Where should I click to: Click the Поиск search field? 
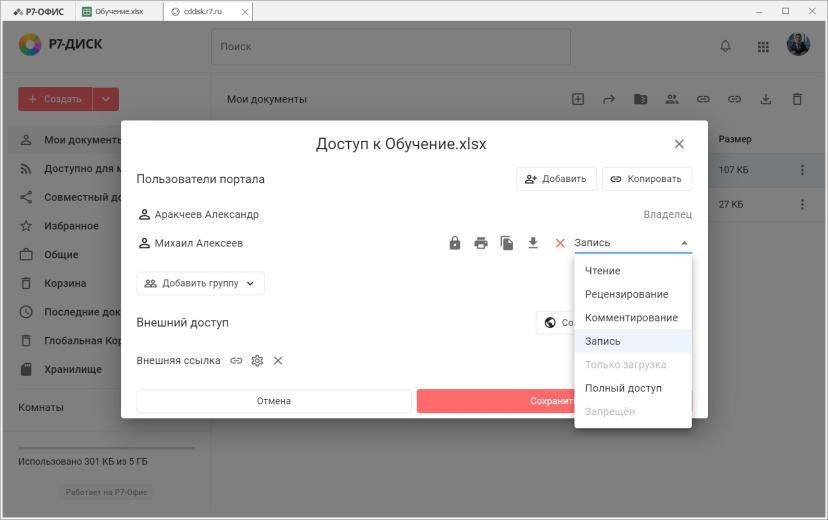pyautogui.click(x=391, y=46)
